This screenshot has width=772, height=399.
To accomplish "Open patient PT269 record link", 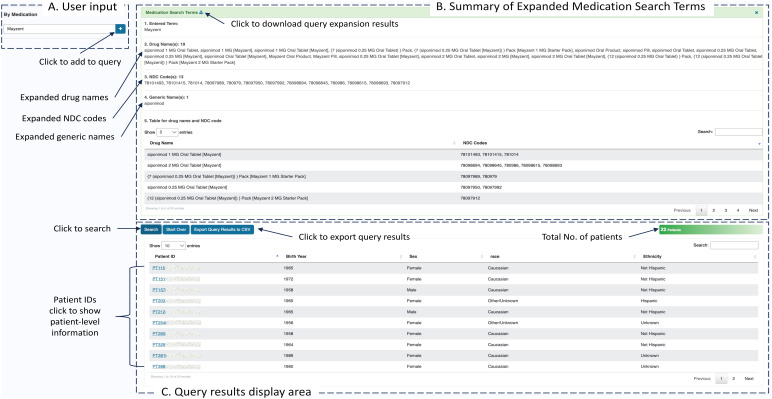I will coord(159,333).
